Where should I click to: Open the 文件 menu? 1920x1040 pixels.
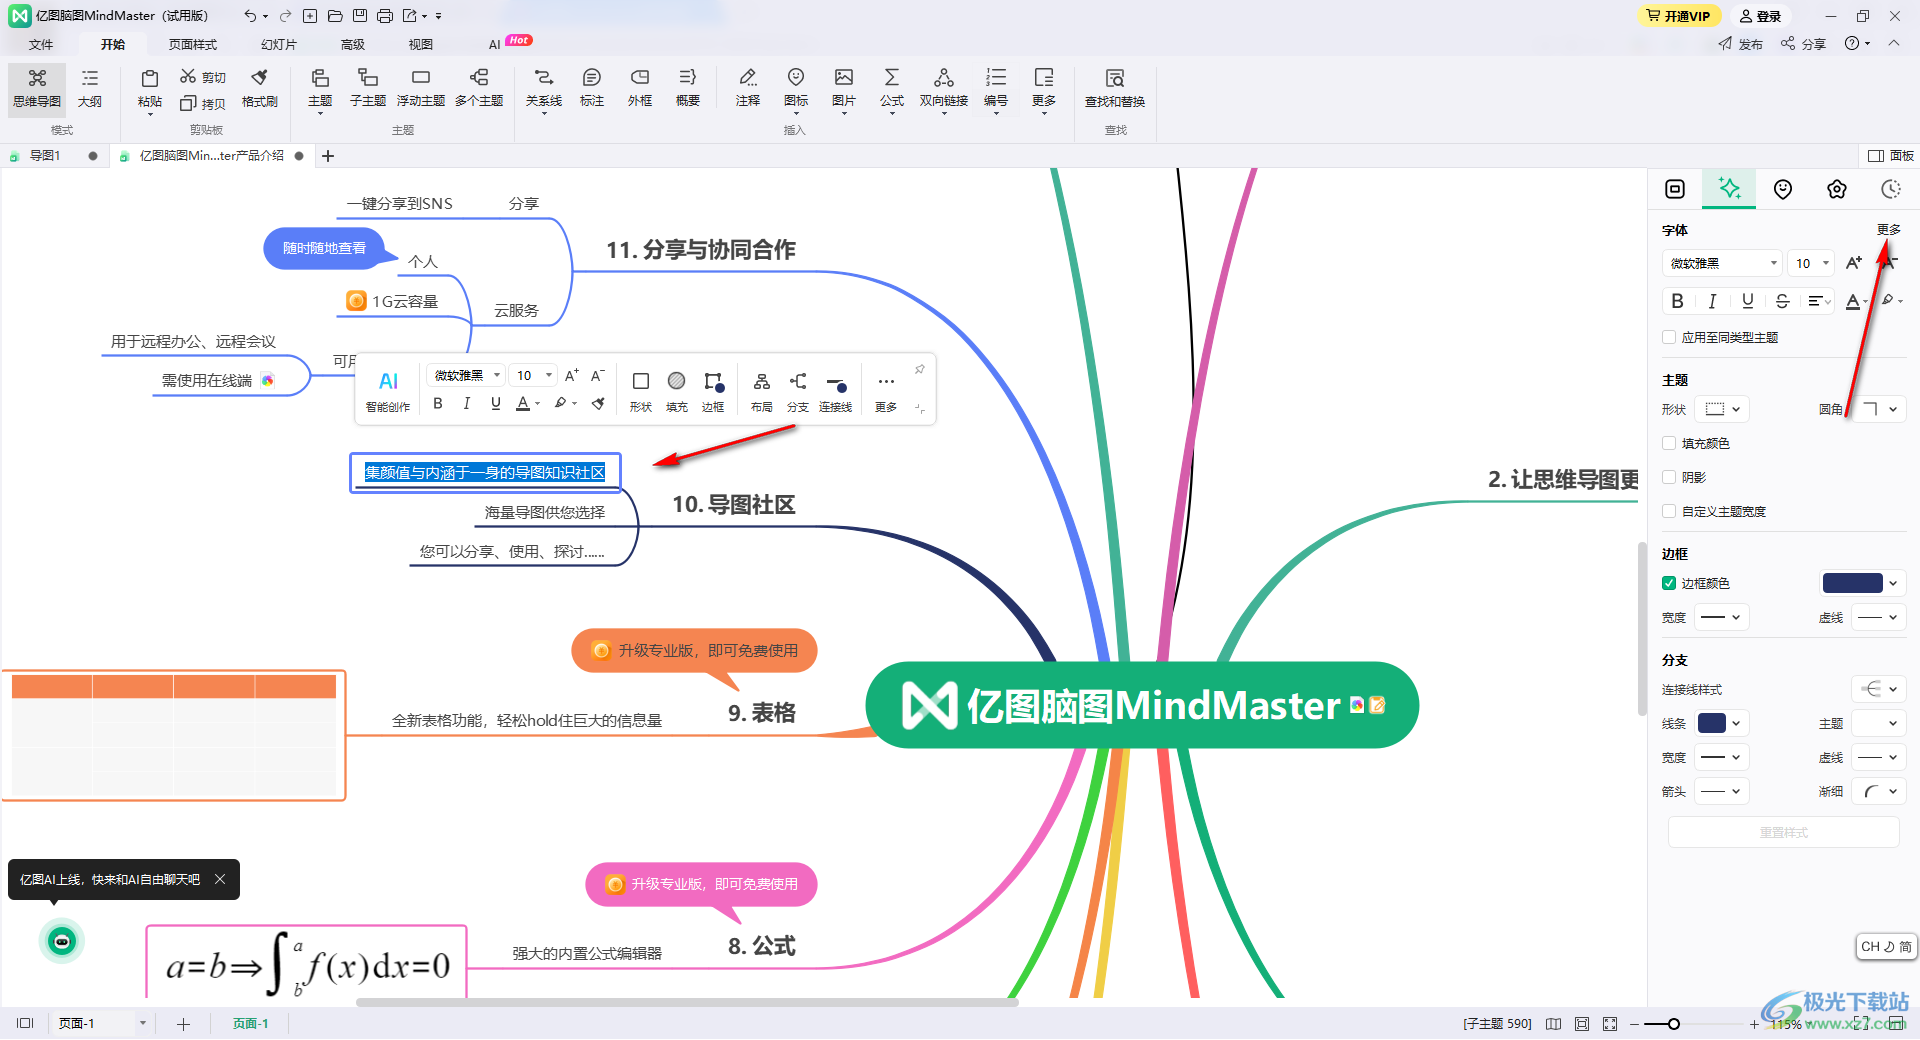(x=41, y=44)
